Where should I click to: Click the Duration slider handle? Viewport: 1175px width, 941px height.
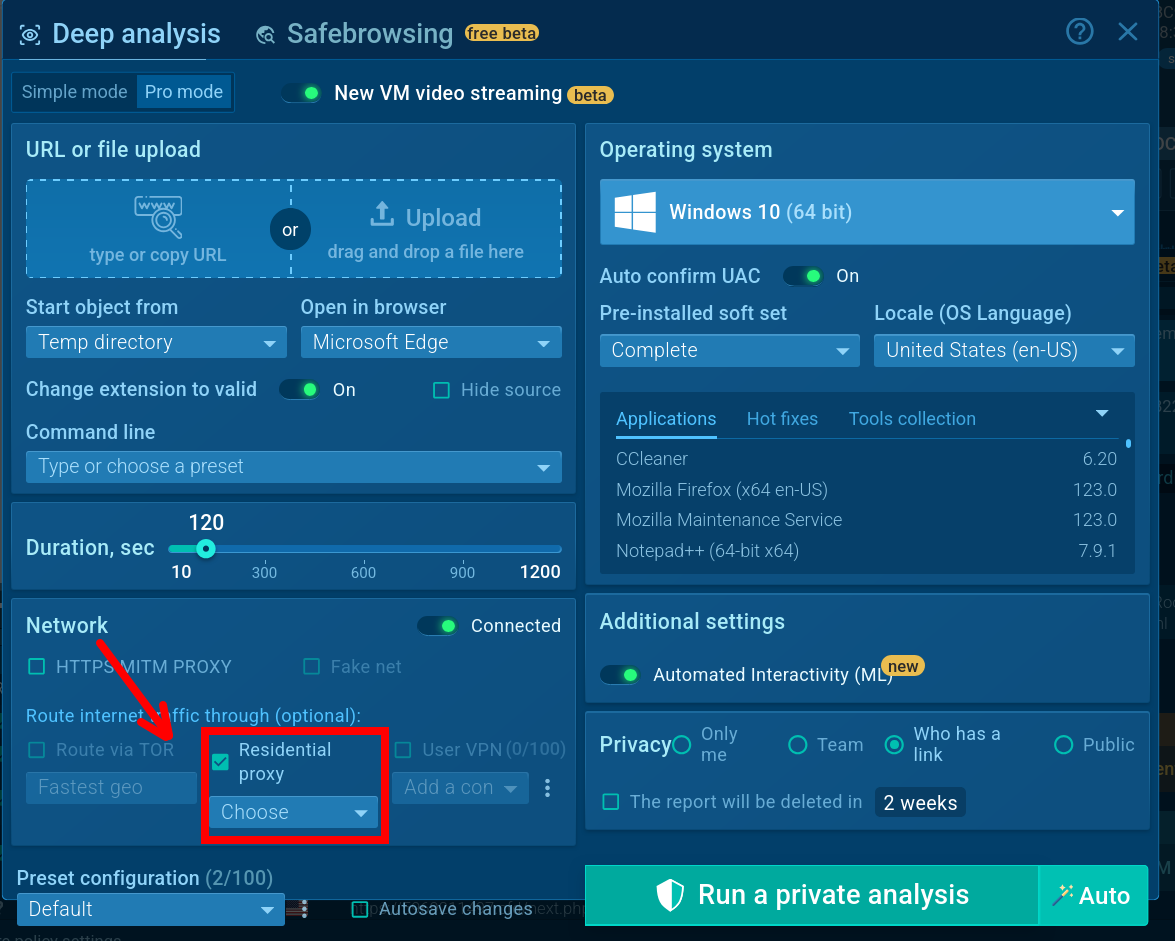[x=206, y=549]
